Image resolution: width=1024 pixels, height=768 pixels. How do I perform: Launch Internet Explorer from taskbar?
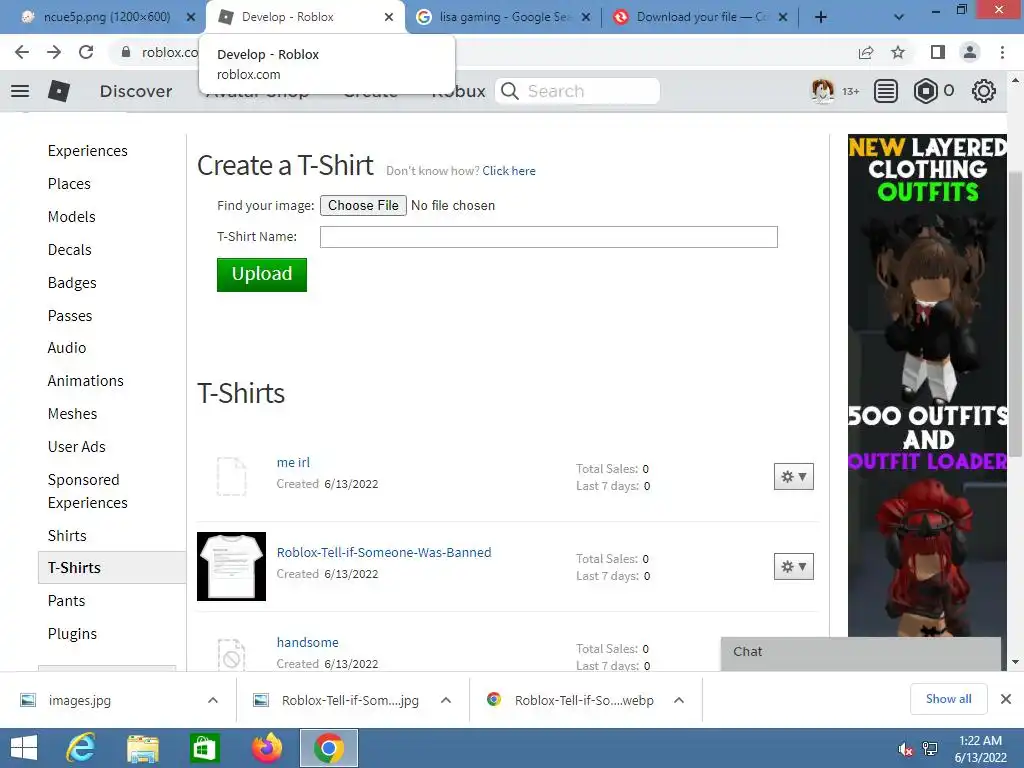pos(81,748)
